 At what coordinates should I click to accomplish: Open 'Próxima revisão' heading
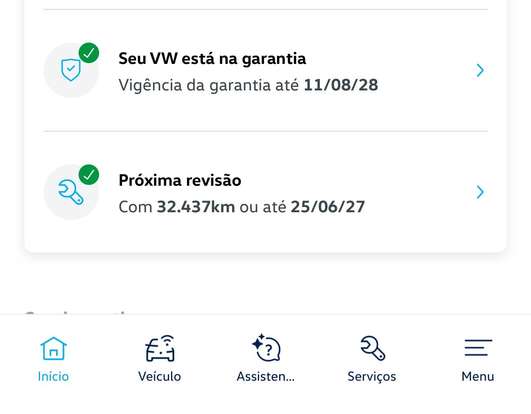180,180
